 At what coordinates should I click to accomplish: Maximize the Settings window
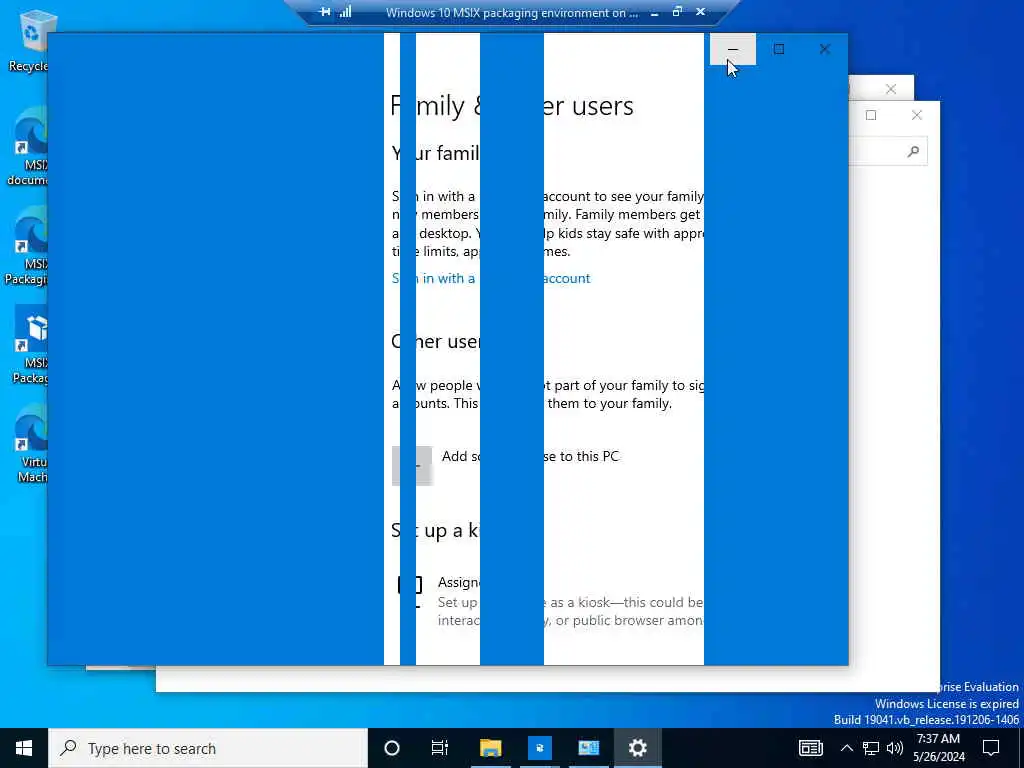point(778,49)
